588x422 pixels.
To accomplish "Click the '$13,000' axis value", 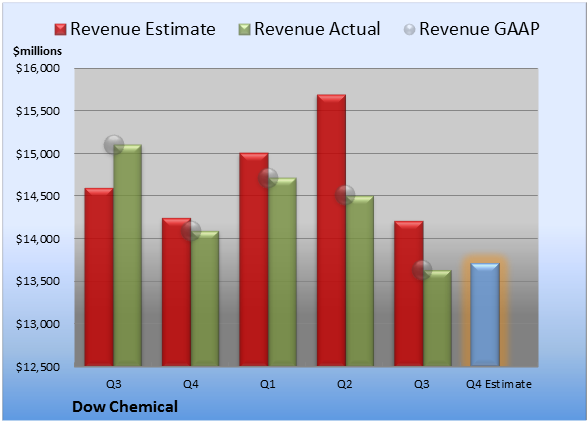I will [x=38, y=324].
